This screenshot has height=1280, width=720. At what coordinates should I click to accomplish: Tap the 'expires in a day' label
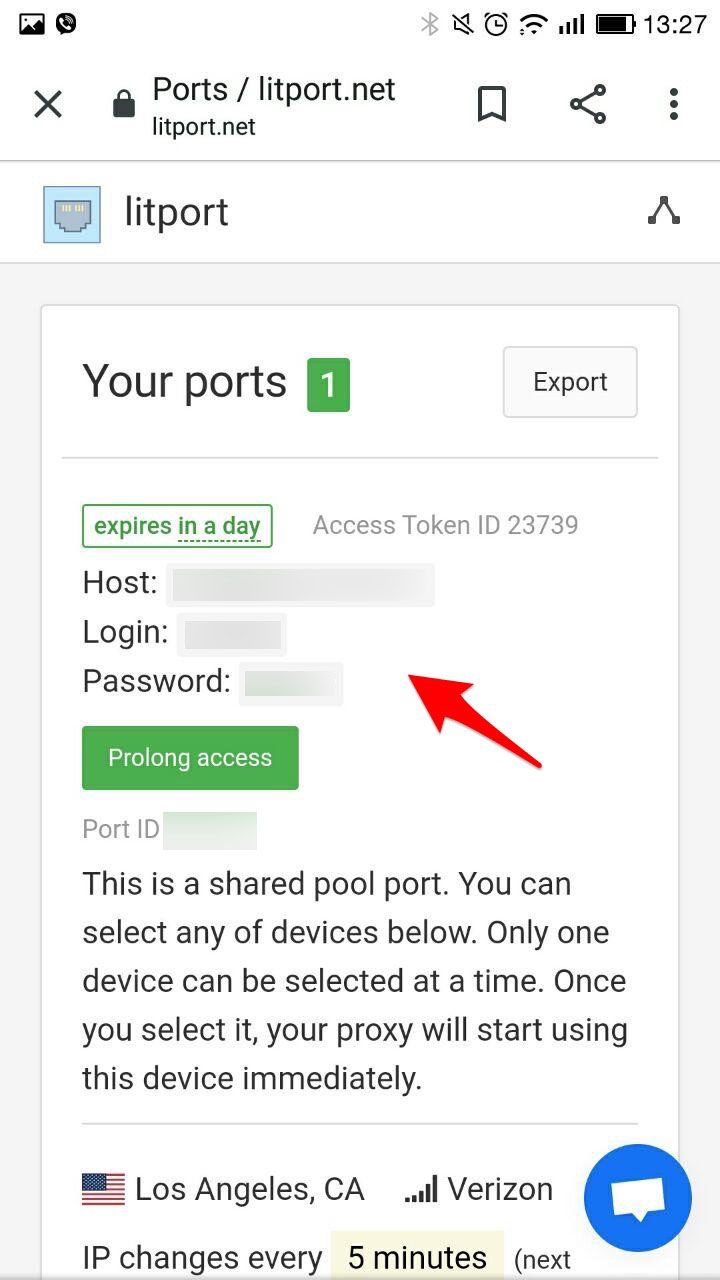[177, 526]
